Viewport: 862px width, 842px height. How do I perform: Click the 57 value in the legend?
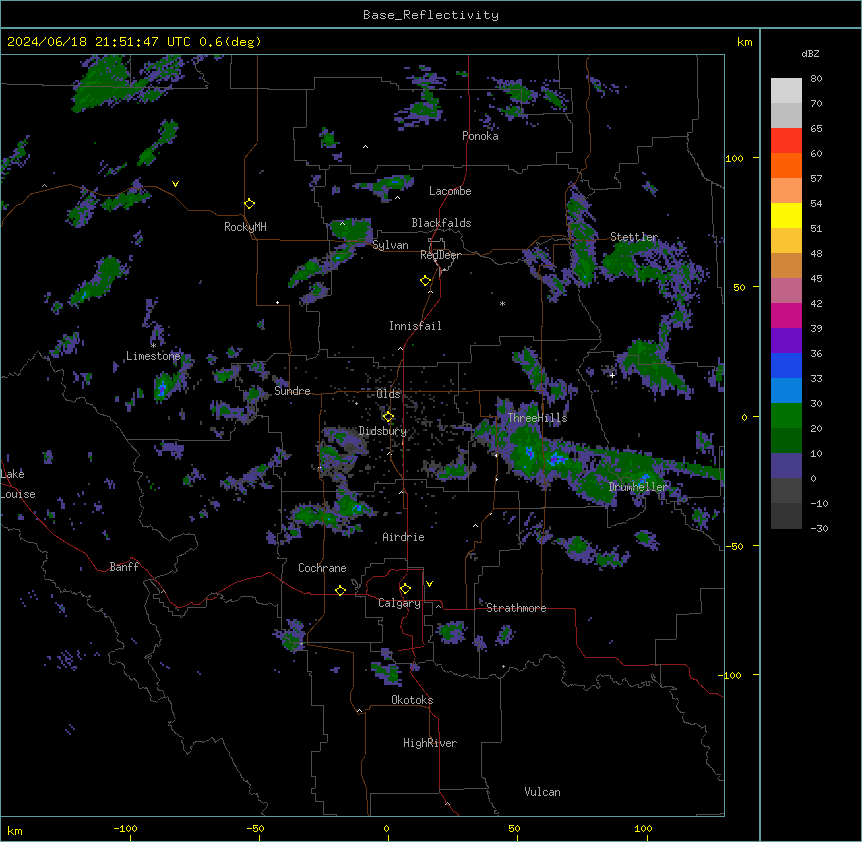(x=816, y=179)
